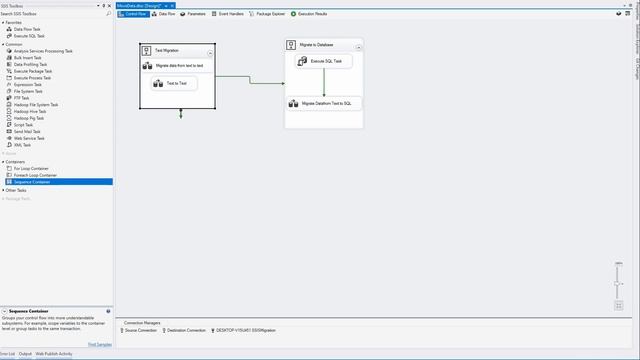Select Destination Connection manager

[184, 331]
